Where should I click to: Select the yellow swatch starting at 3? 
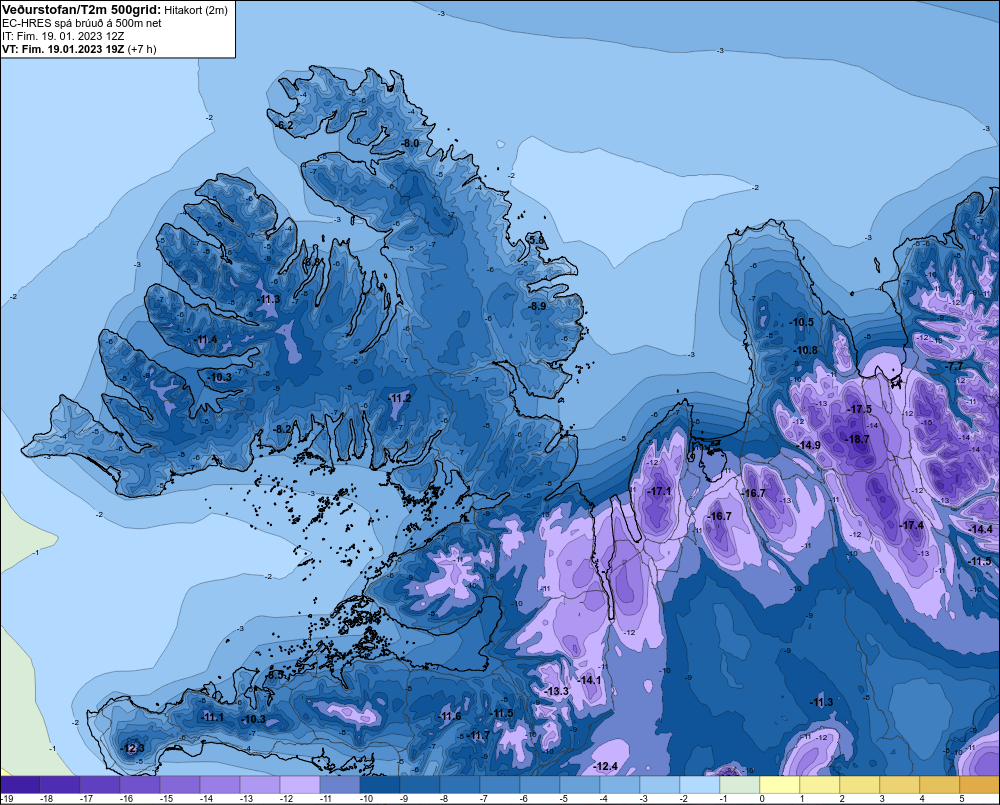pos(899,785)
